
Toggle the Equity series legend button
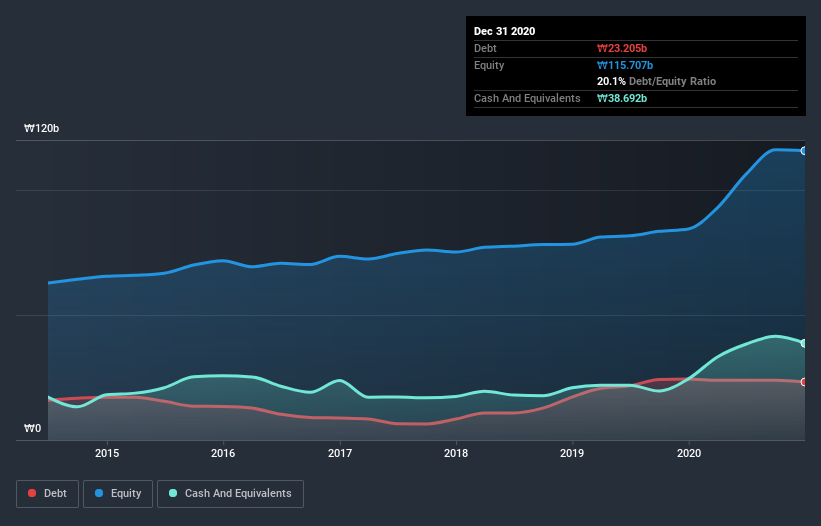118,494
